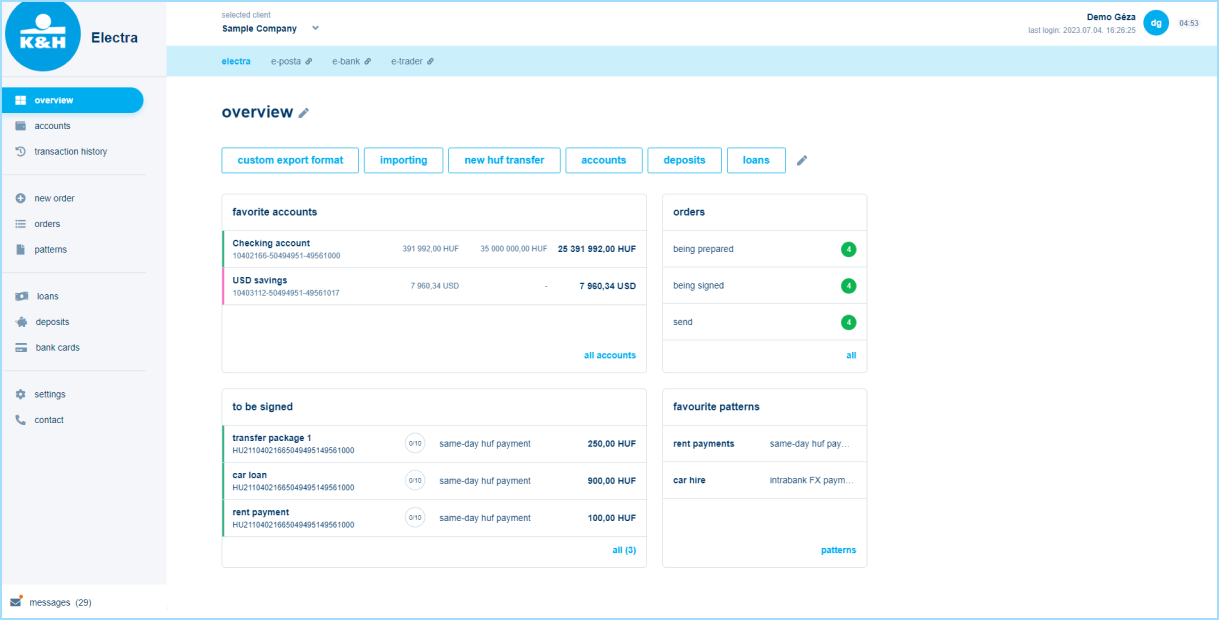This screenshot has width=1219, height=620.
Task: Switch to the e-bank tab
Action: (346, 61)
